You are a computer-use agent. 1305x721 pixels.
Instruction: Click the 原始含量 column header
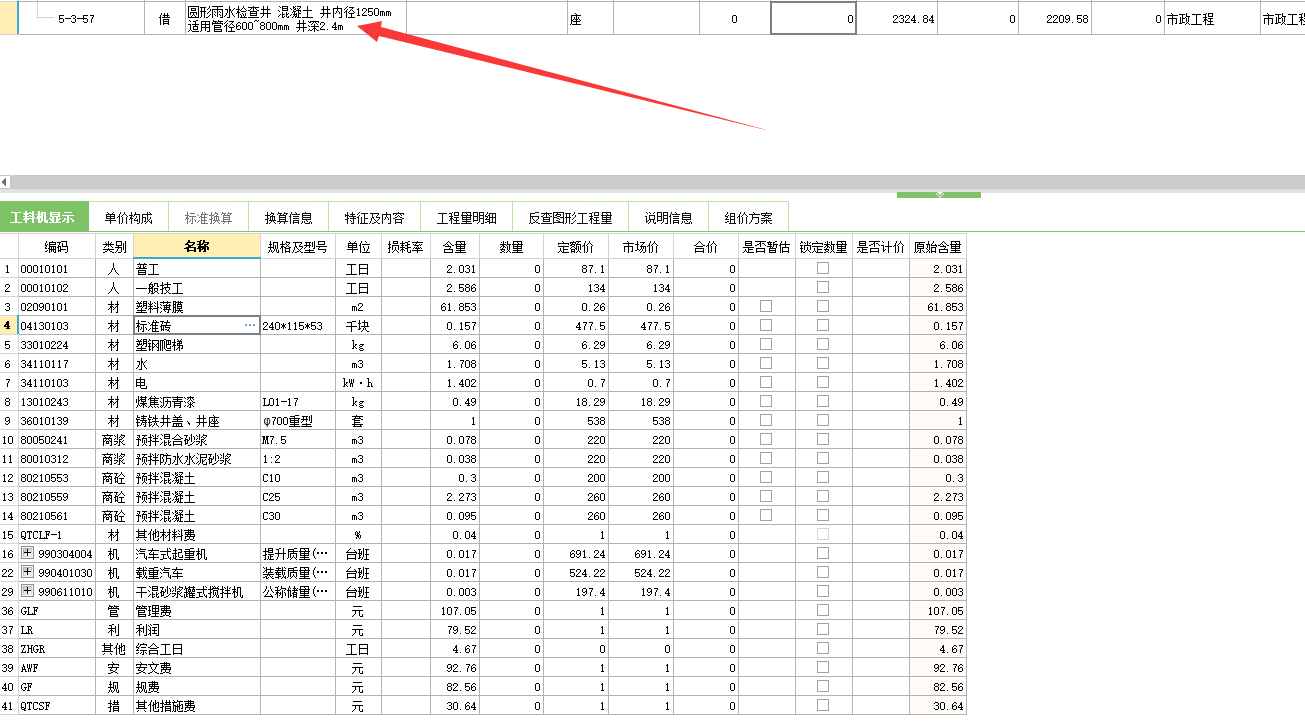click(x=937, y=247)
